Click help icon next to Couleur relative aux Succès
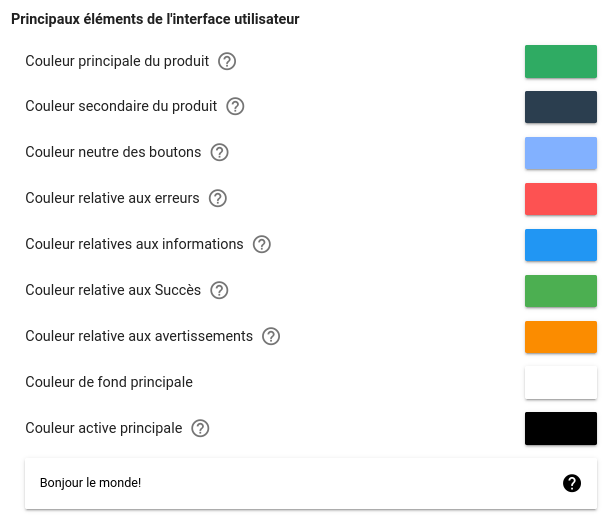Viewport: 608px width, 520px height. (219, 290)
